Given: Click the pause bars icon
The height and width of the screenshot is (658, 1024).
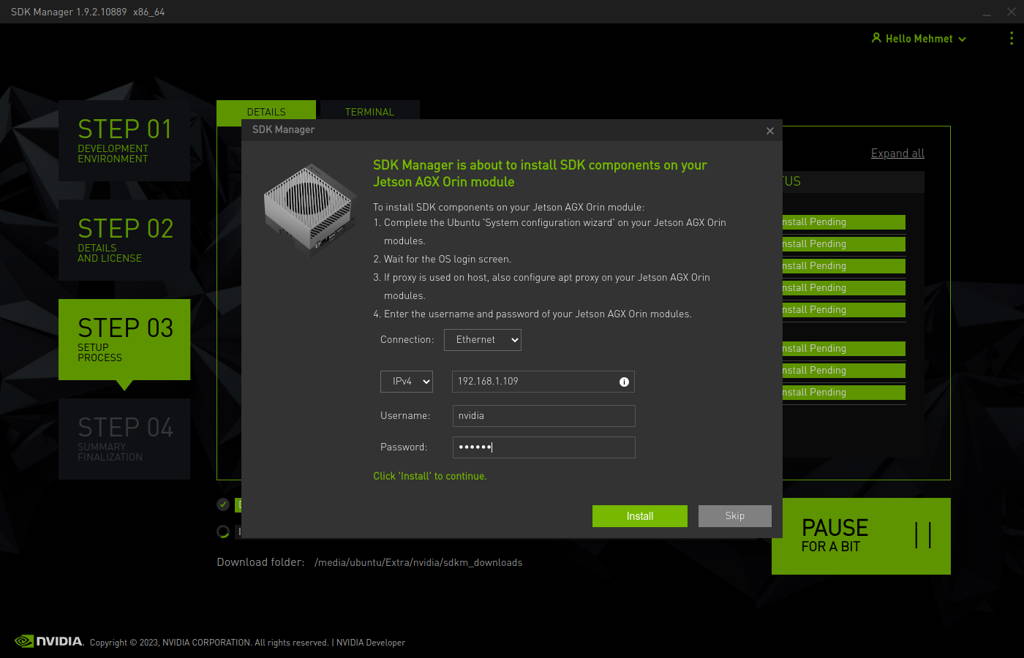Looking at the screenshot, I should pos(923,535).
